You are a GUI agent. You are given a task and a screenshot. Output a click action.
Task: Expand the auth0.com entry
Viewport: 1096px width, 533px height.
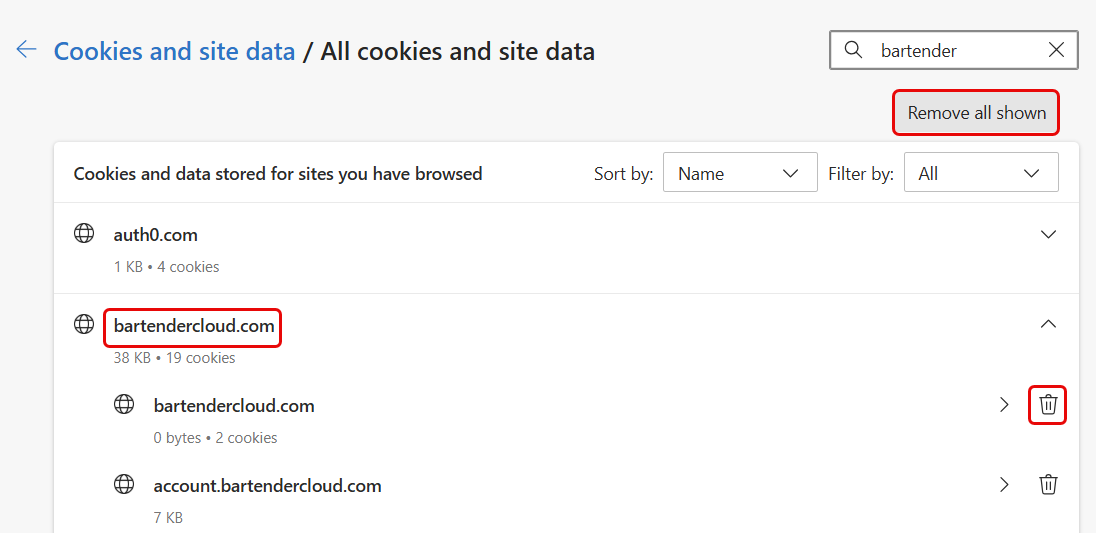pos(1048,235)
